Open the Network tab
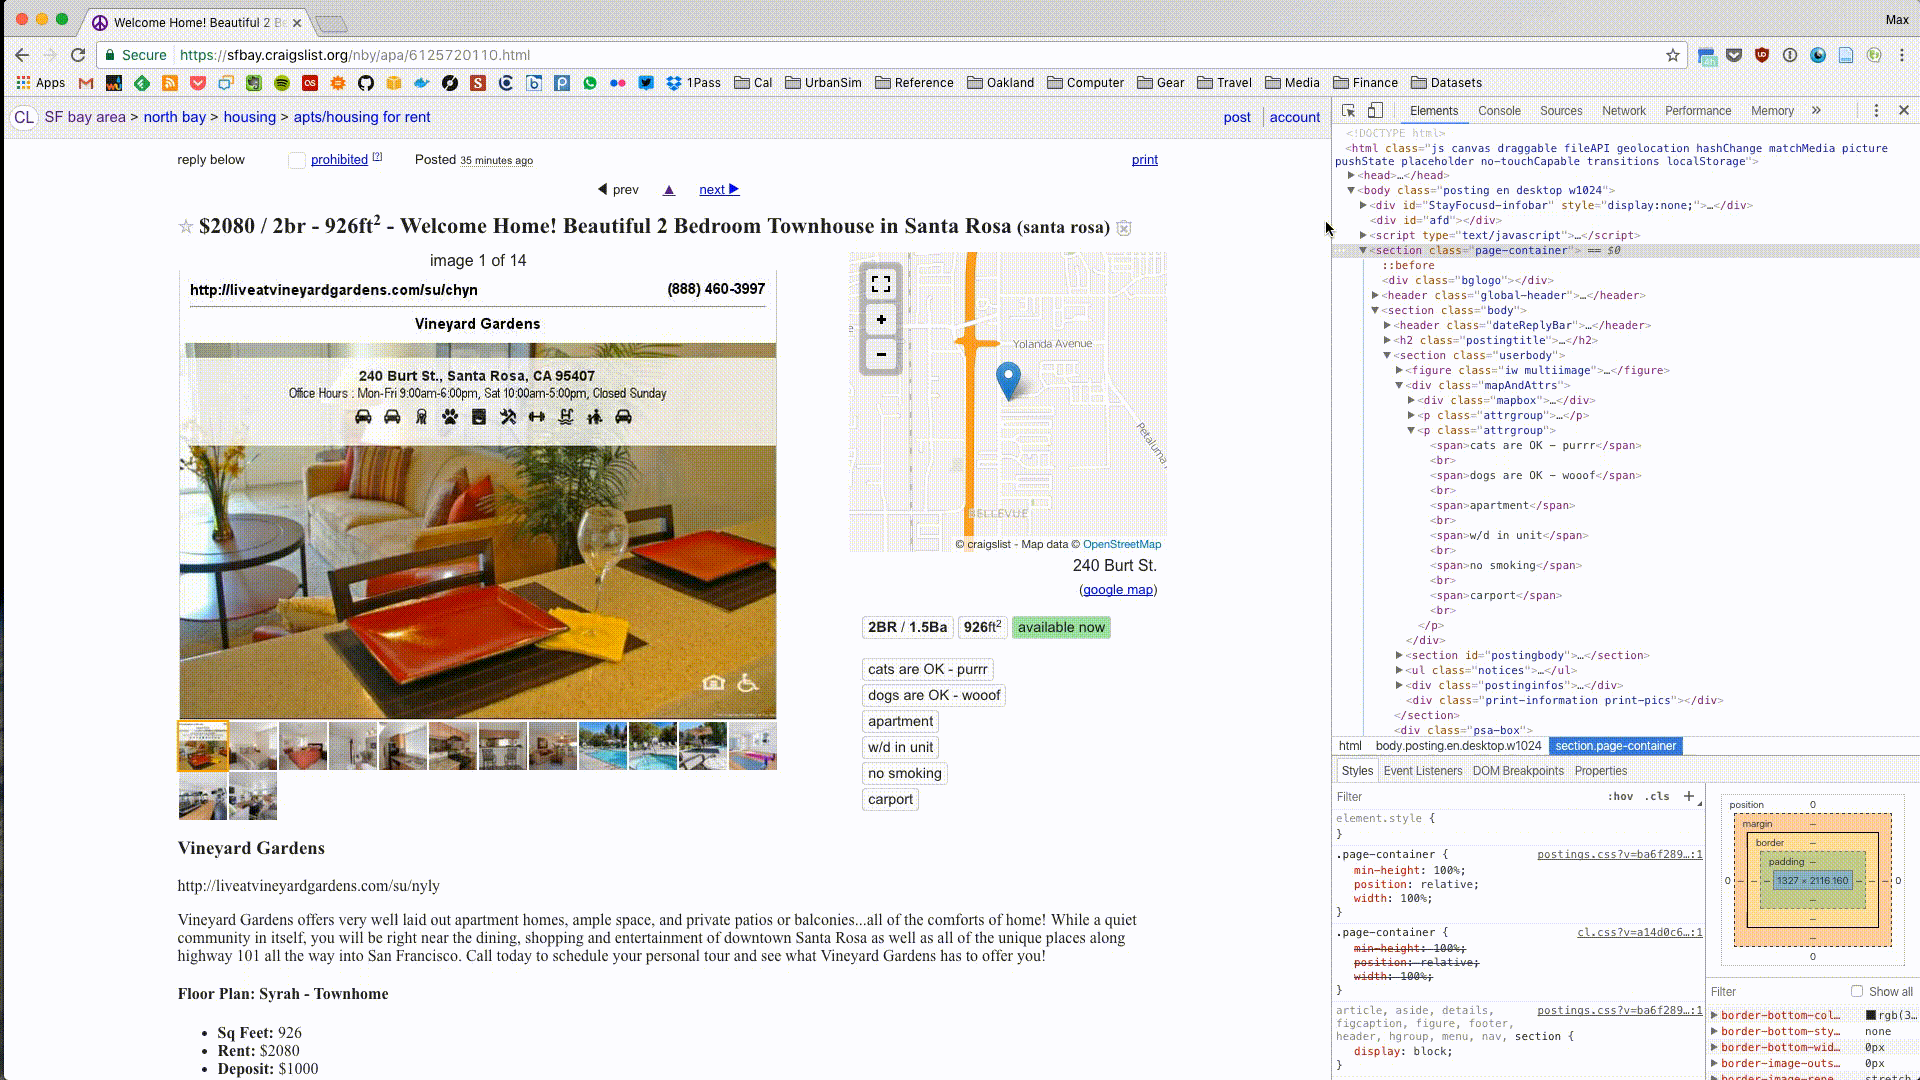This screenshot has width=1920, height=1080. (1623, 111)
